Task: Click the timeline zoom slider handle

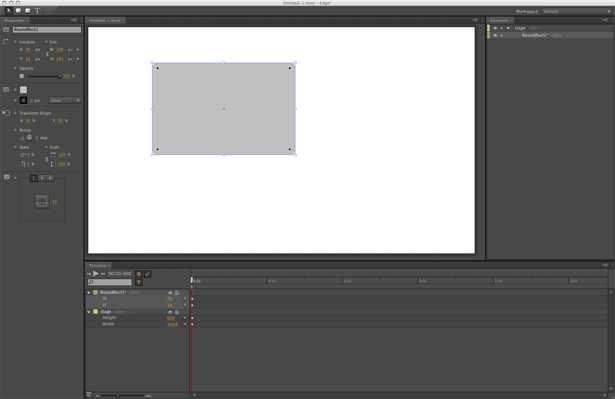Action: 118,395
